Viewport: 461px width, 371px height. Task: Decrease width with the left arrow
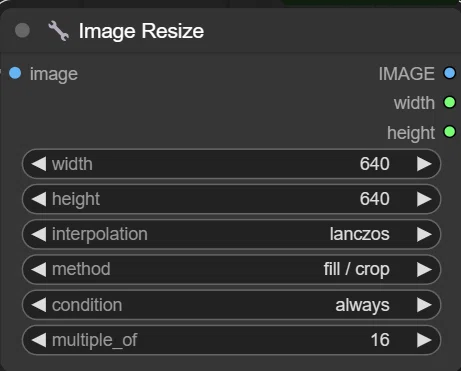[x=39, y=164]
